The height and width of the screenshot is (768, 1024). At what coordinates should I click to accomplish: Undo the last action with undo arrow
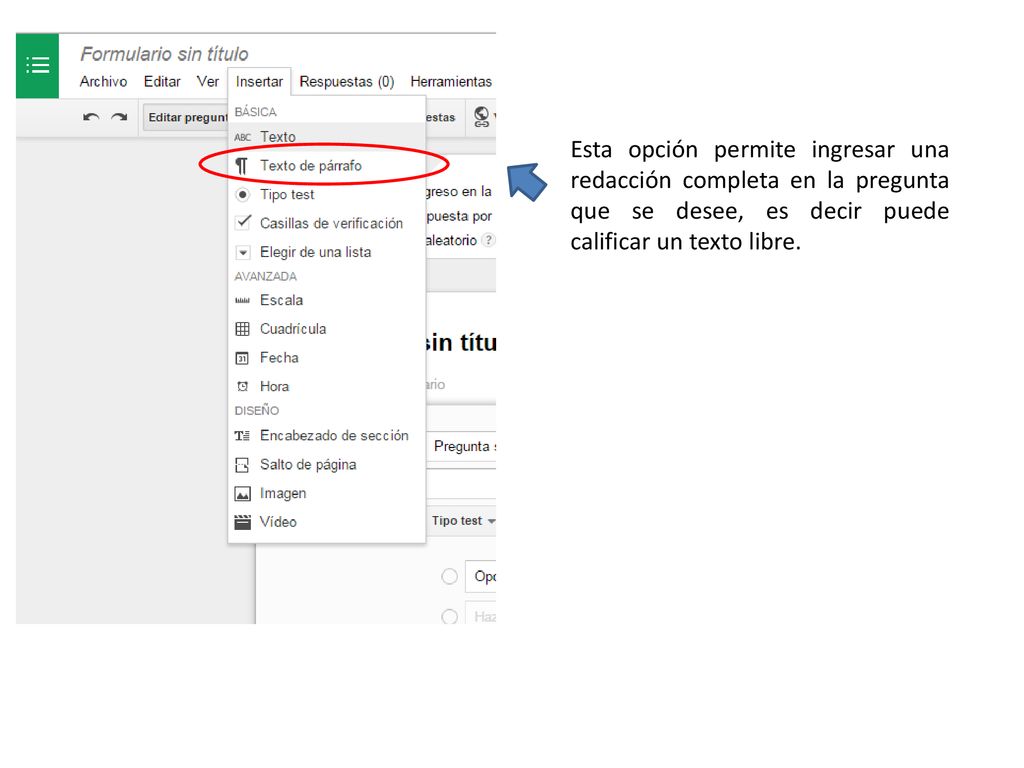(91, 118)
